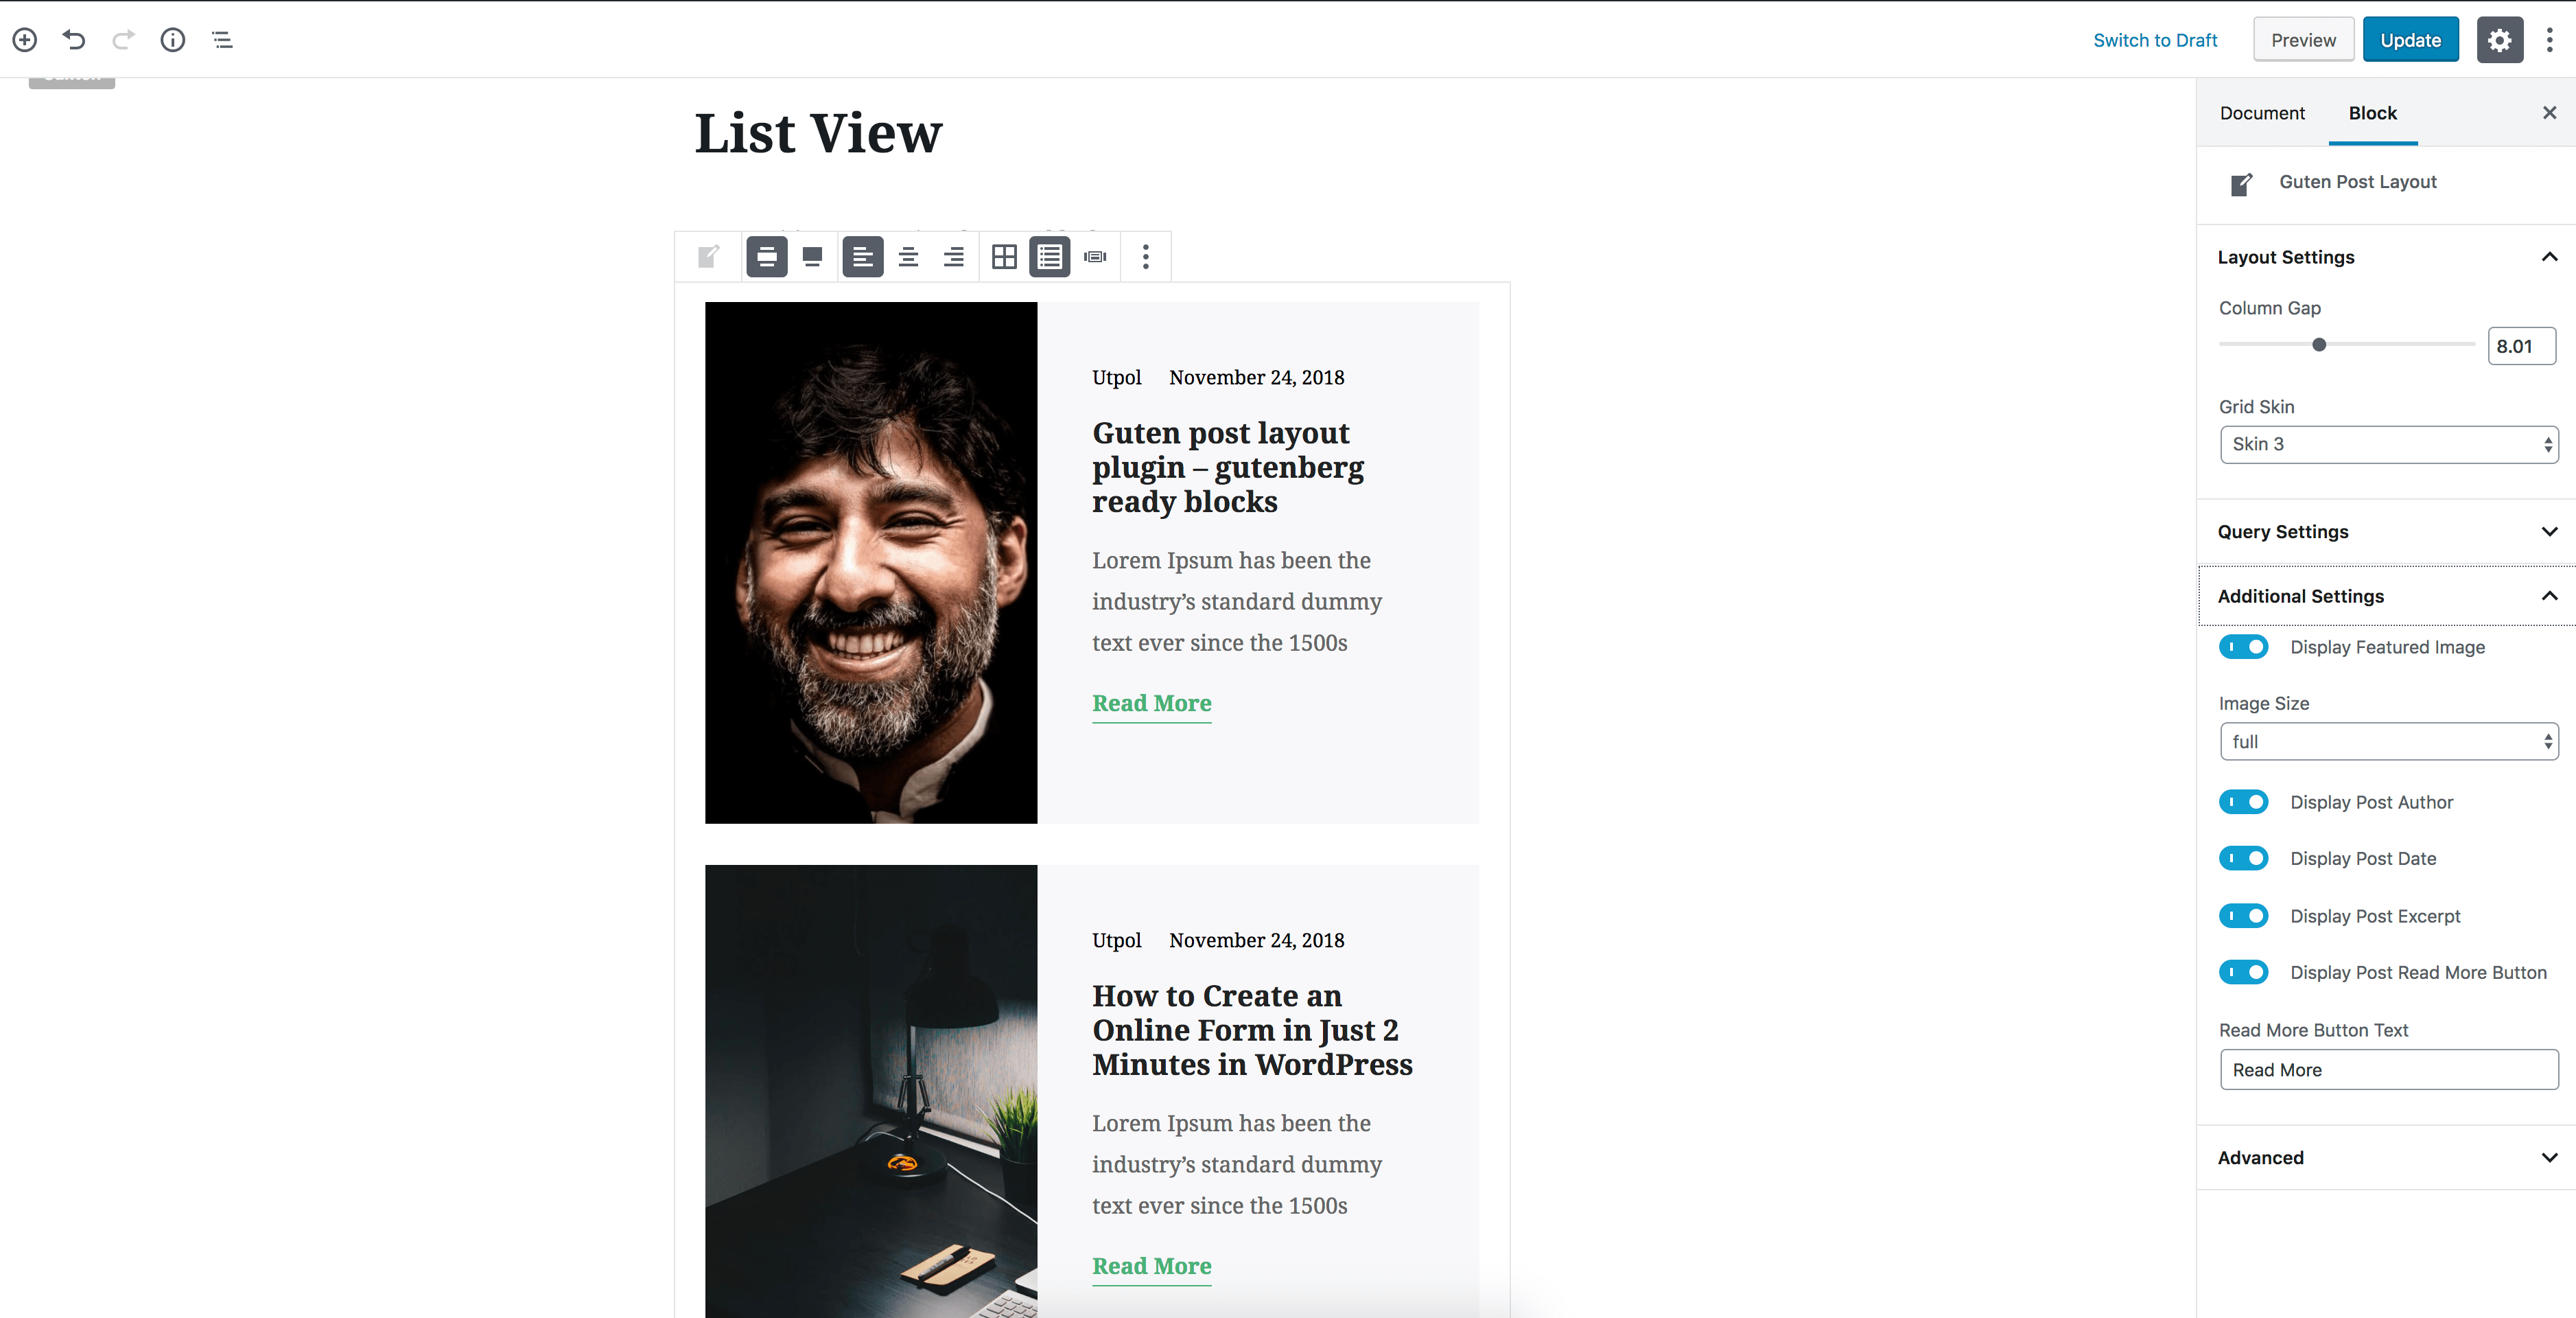Screen dimensions: 2576x1318
Task: Click the undo arrow icon
Action: [75, 38]
